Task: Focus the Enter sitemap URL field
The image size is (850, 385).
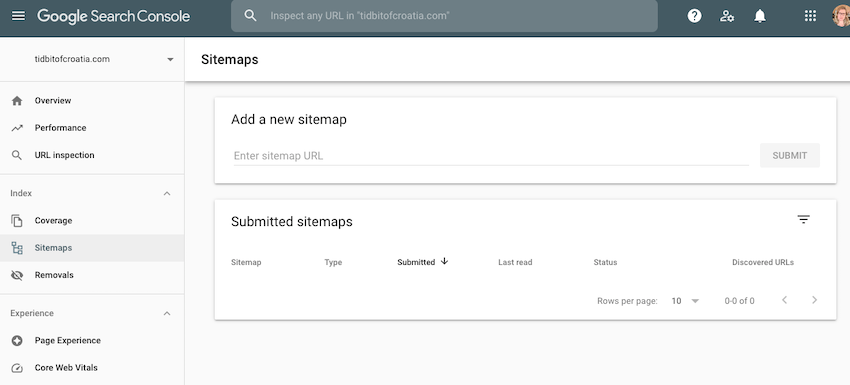Action: point(491,156)
